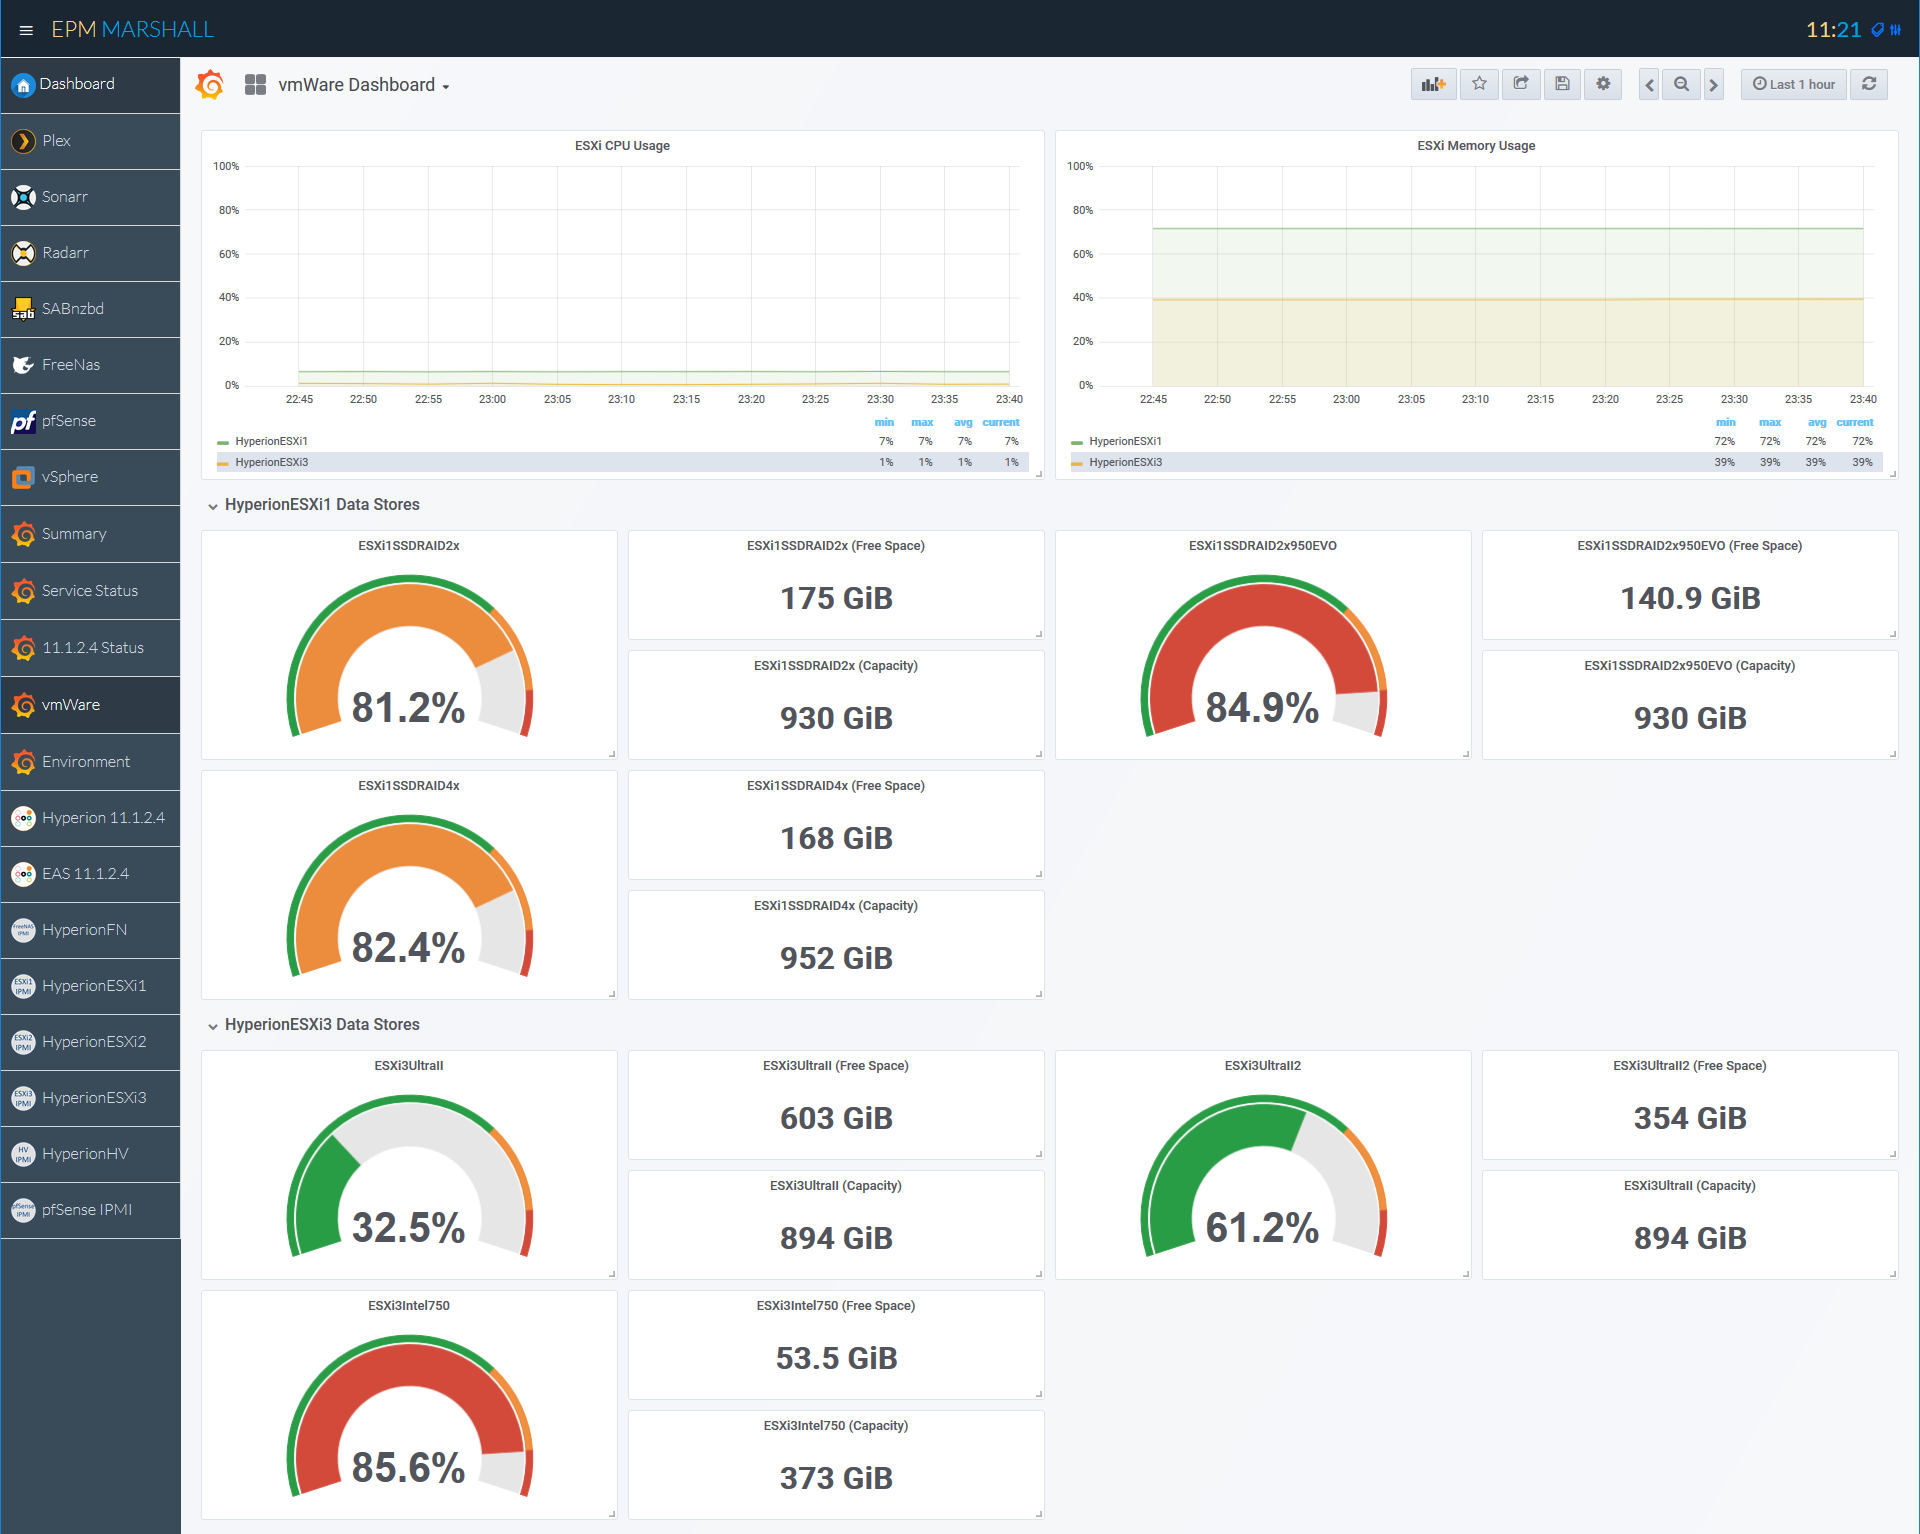Shift time range backward with left arrow
Viewport: 1920px width, 1534px height.
(x=1649, y=85)
